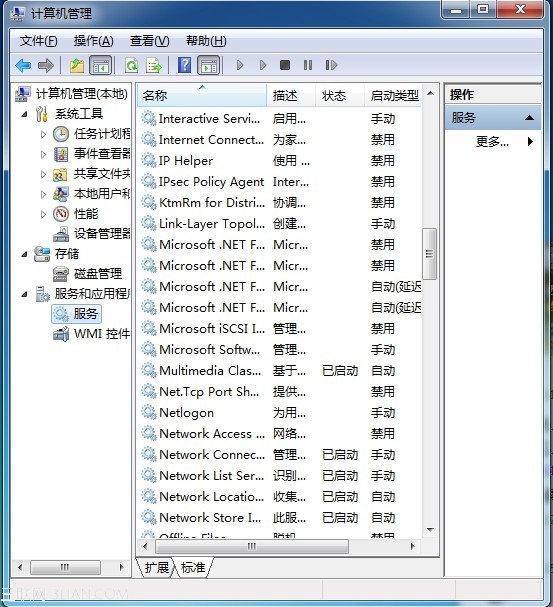
Task: Select 共享文件夹 icon in tree
Action: click(60, 175)
